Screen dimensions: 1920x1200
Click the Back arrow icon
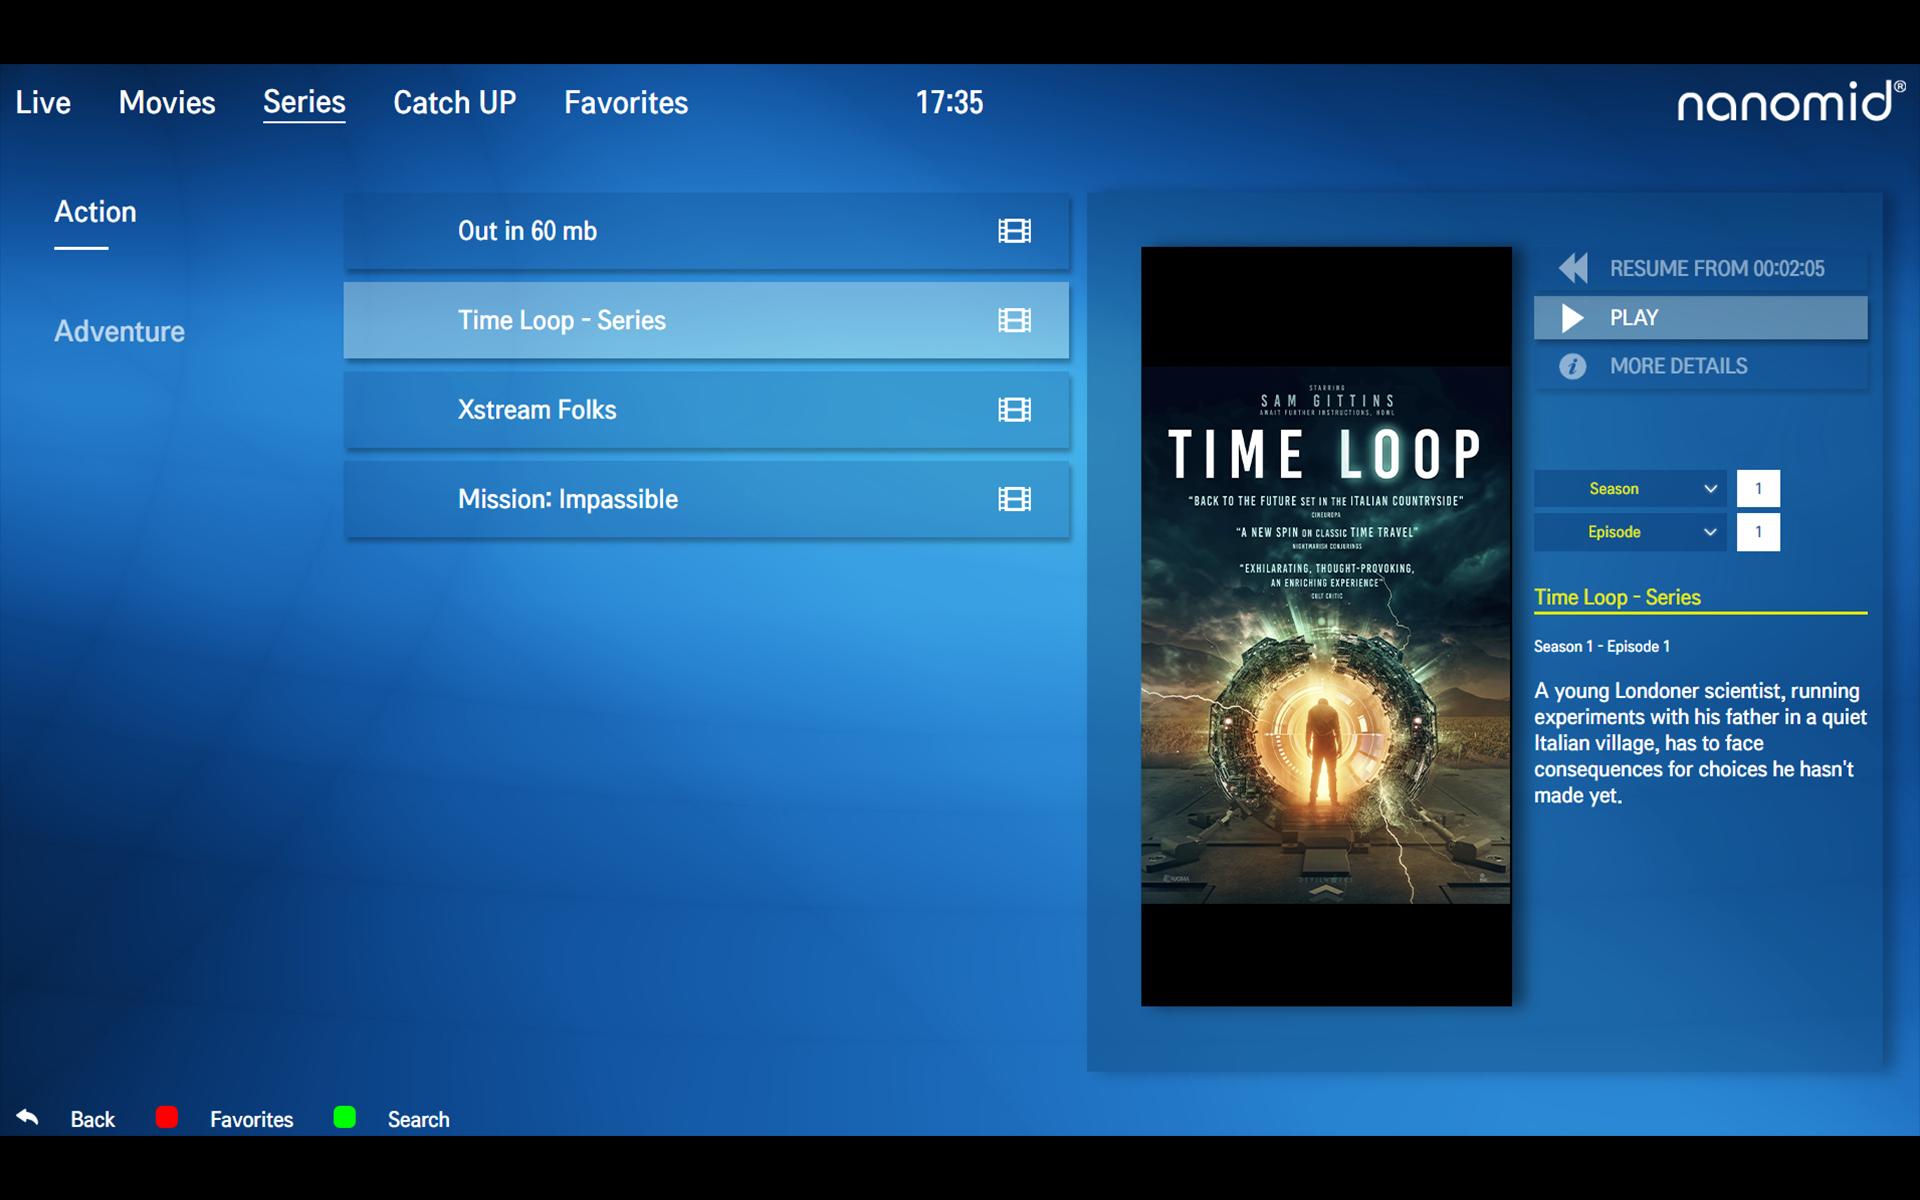click(28, 1117)
